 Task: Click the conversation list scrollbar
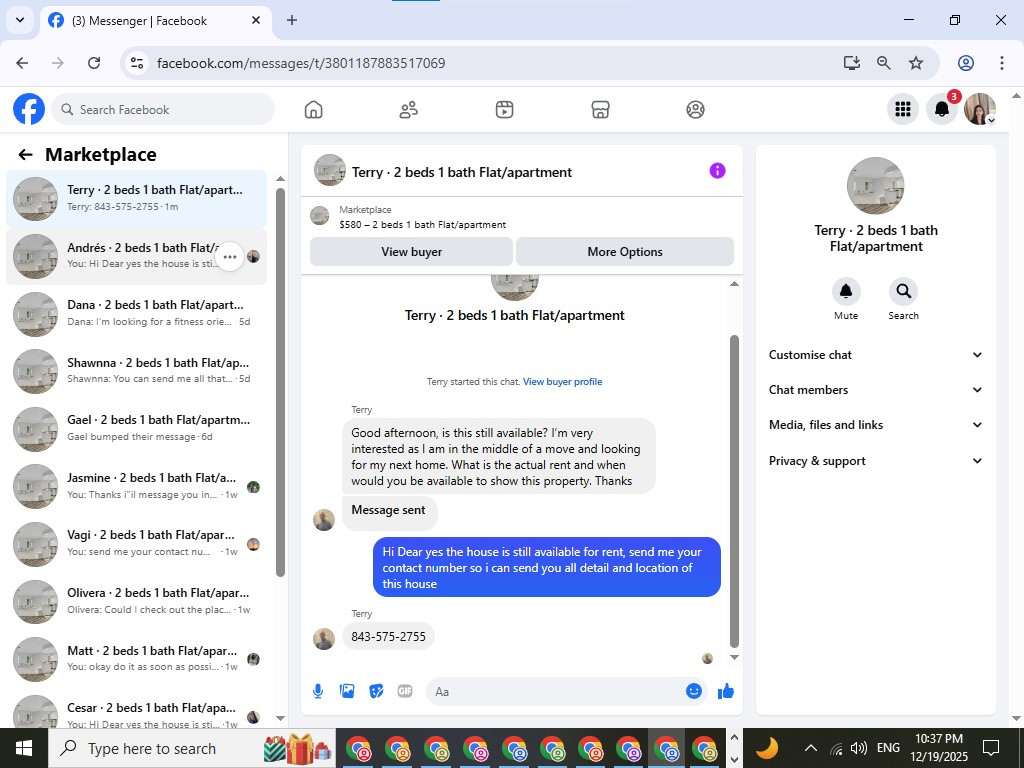coord(280,382)
